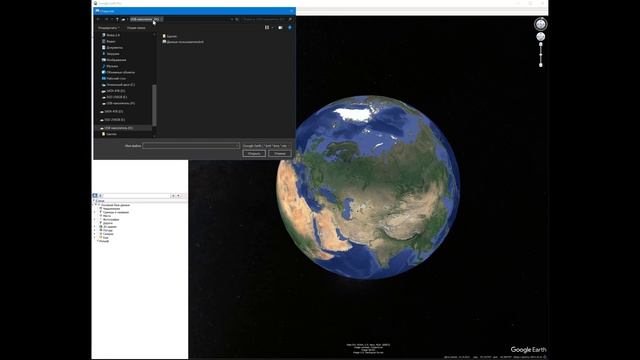Click zoom in at the slider's top
The width and height of the screenshot is (640, 360).
[x=541, y=44]
